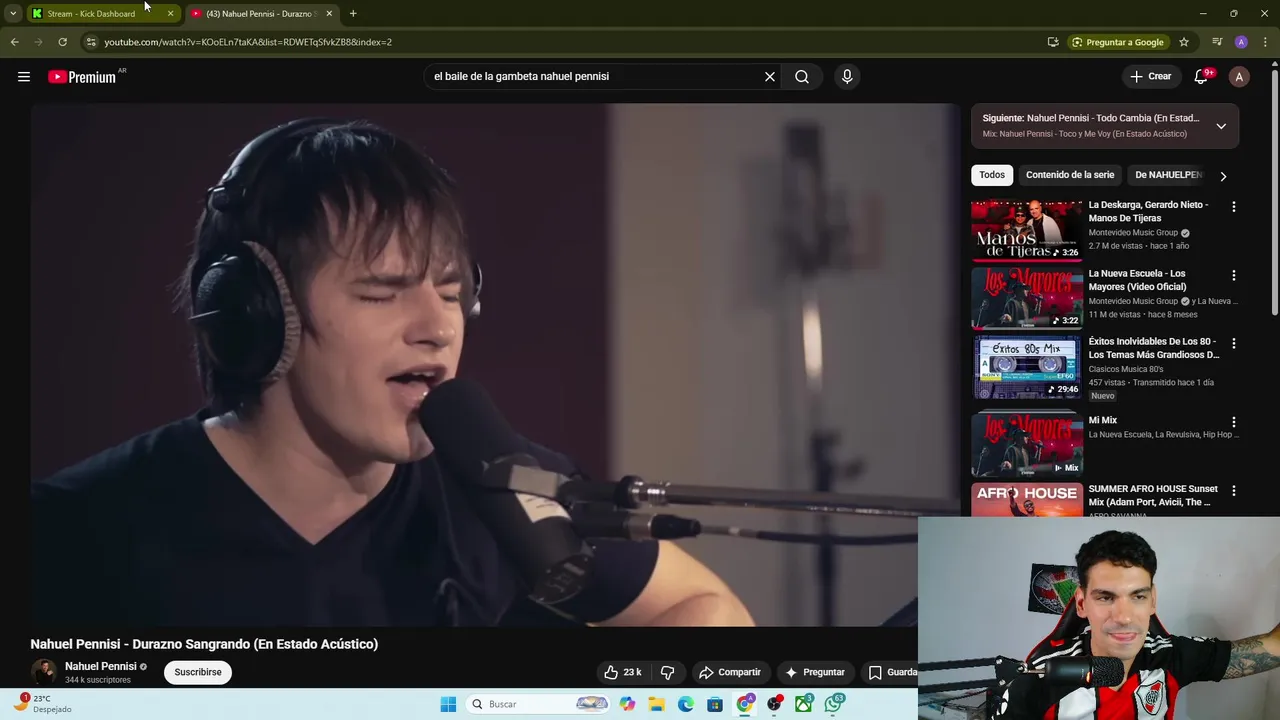
Task: Open Montevideo Music Group channel under La Deskarga
Action: coord(1133,233)
